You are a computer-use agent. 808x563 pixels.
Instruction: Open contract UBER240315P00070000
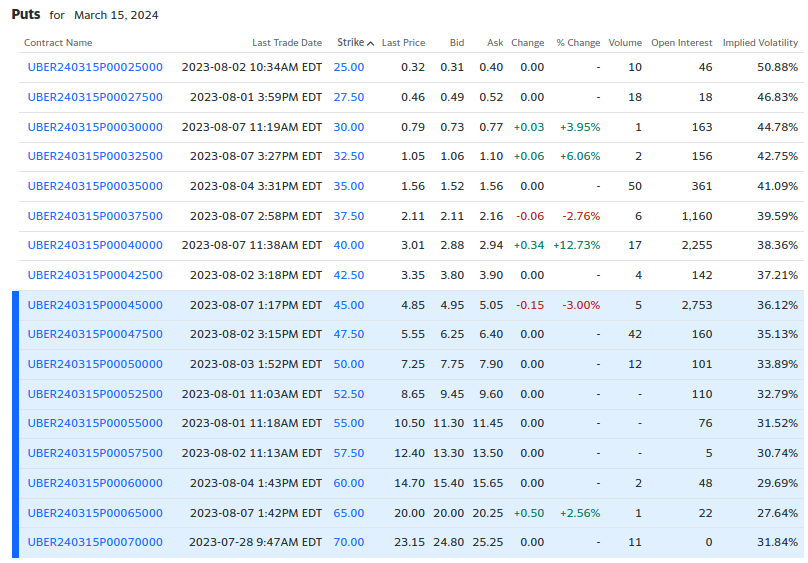point(95,542)
